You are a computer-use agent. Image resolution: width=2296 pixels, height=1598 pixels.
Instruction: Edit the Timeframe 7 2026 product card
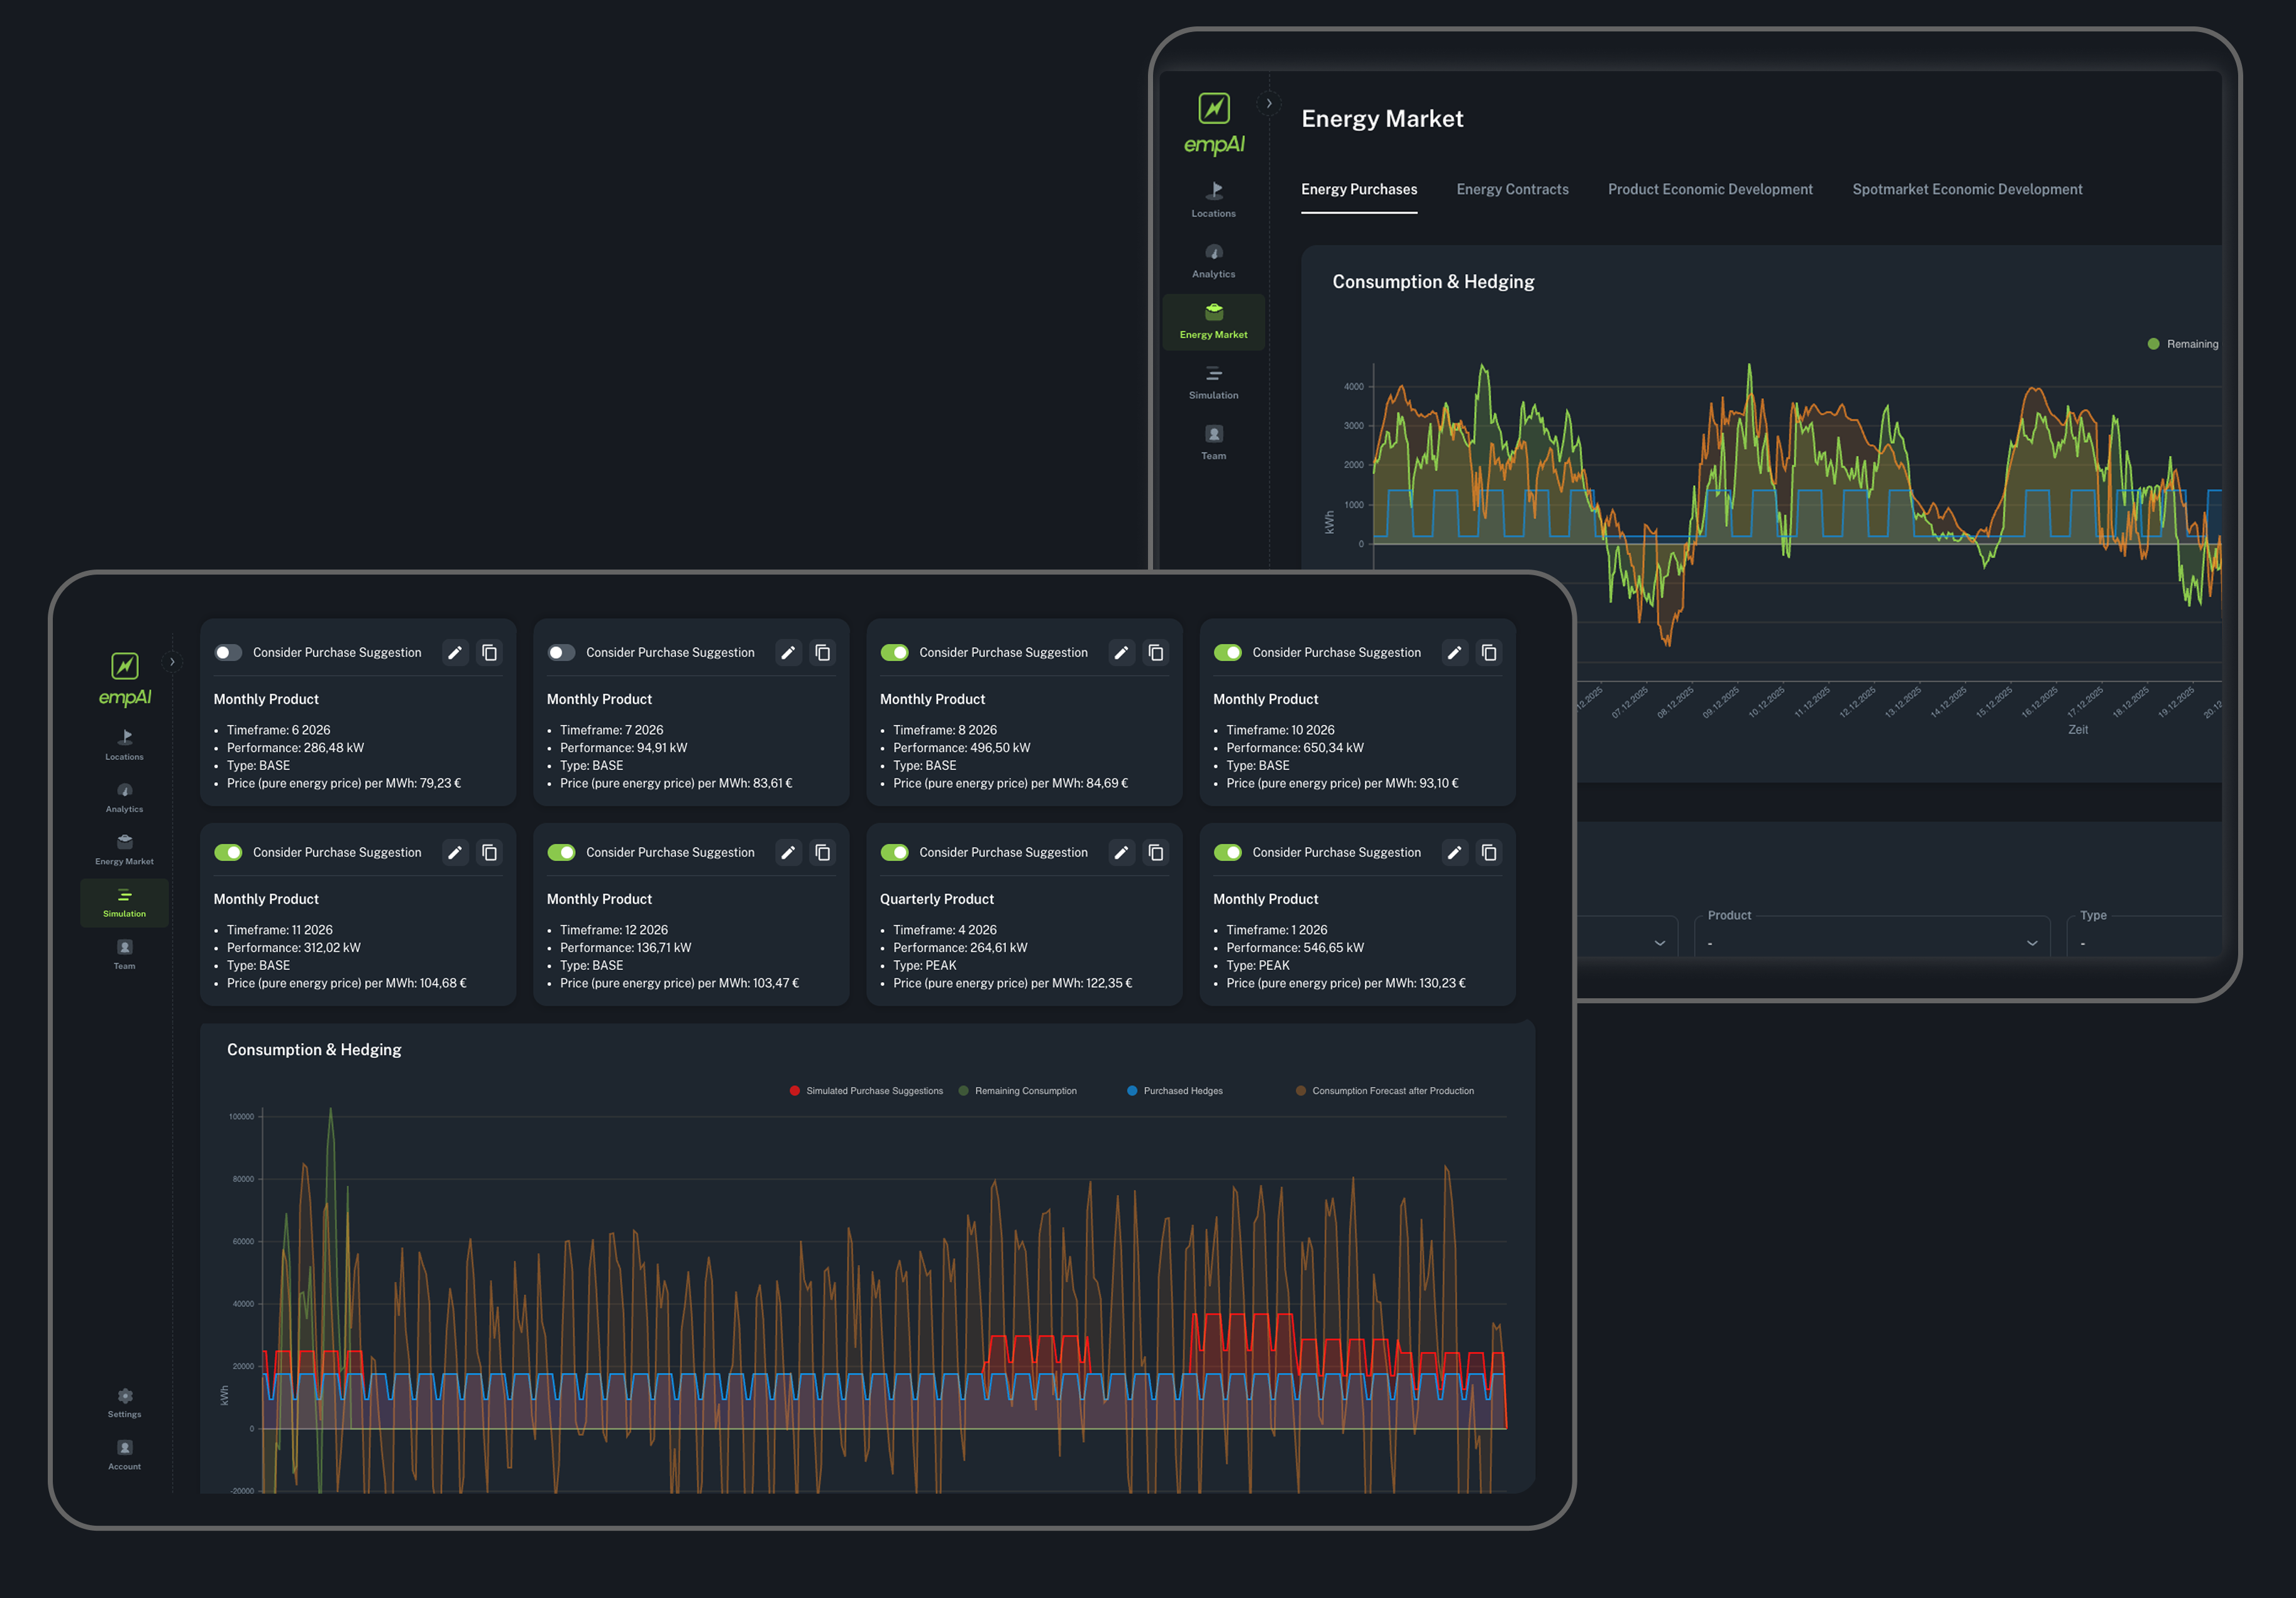tap(788, 653)
